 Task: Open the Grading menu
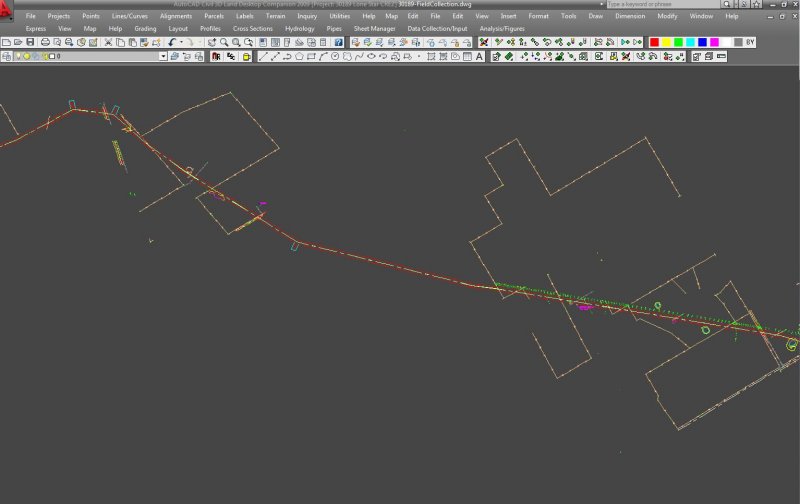[x=145, y=29]
